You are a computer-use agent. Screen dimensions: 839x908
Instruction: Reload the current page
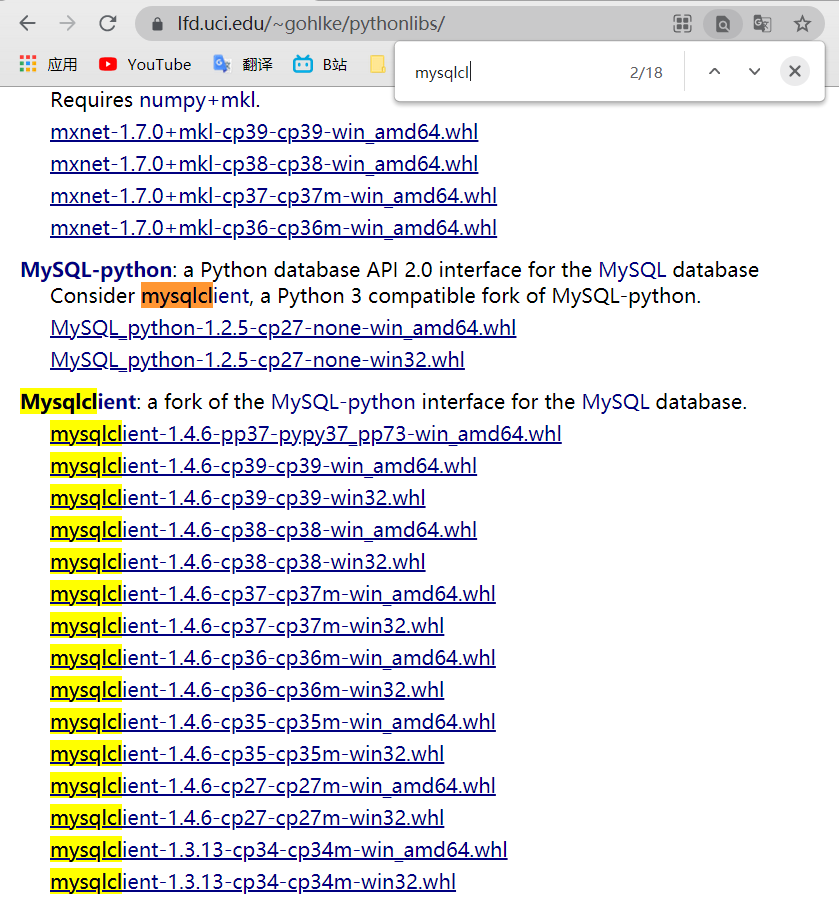(108, 24)
